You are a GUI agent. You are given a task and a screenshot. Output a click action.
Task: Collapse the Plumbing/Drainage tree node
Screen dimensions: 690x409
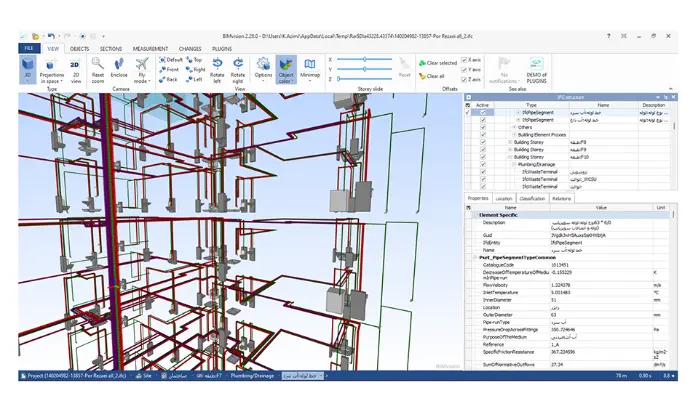[x=514, y=164]
